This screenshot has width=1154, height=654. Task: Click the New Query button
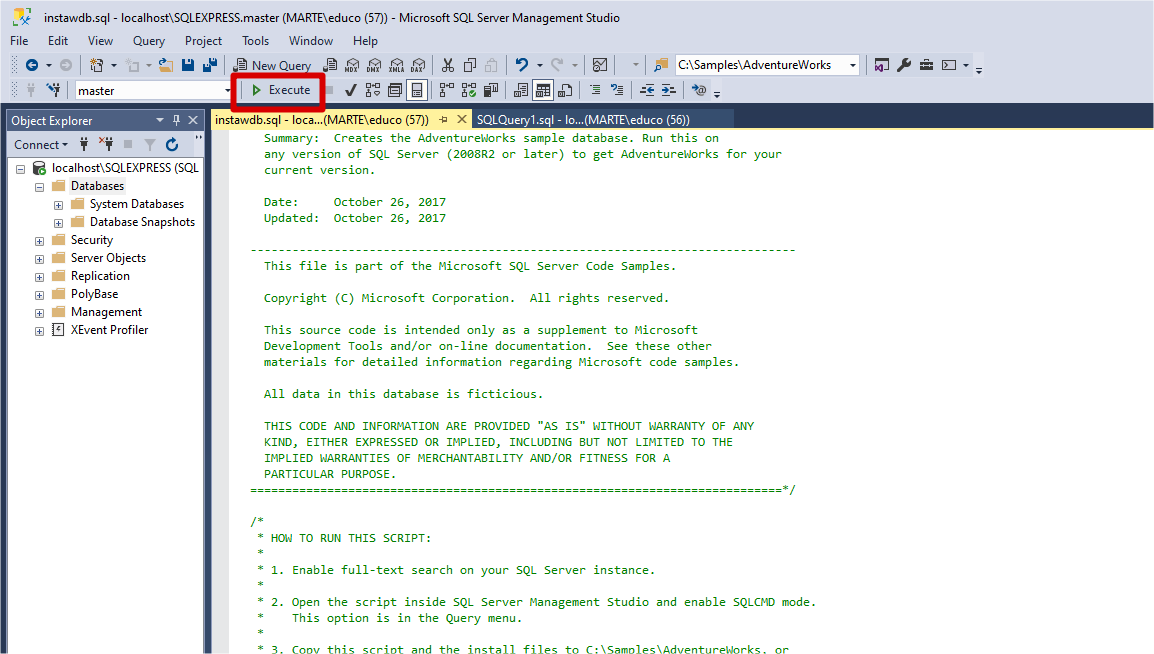pyautogui.click(x=272, y=65)
